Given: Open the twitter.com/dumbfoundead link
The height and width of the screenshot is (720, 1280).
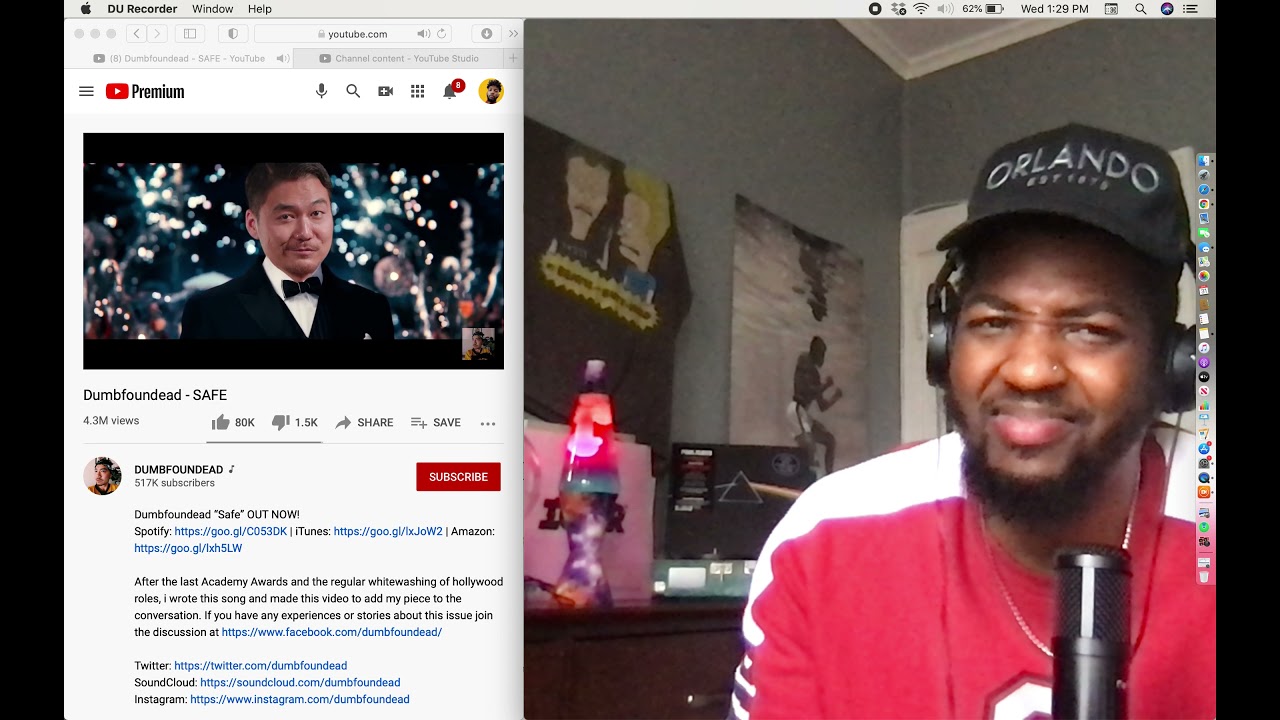Looking at the screenshot, I should [x=260, y=665].
